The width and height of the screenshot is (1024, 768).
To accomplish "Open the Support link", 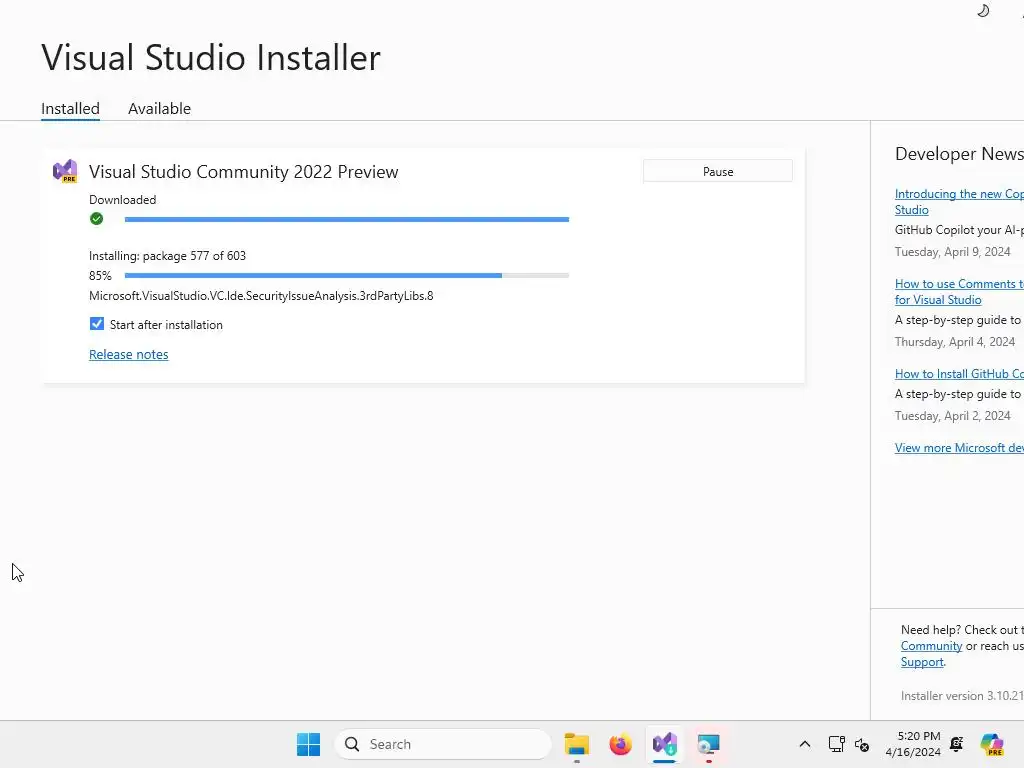I will [x=922, y=662].
